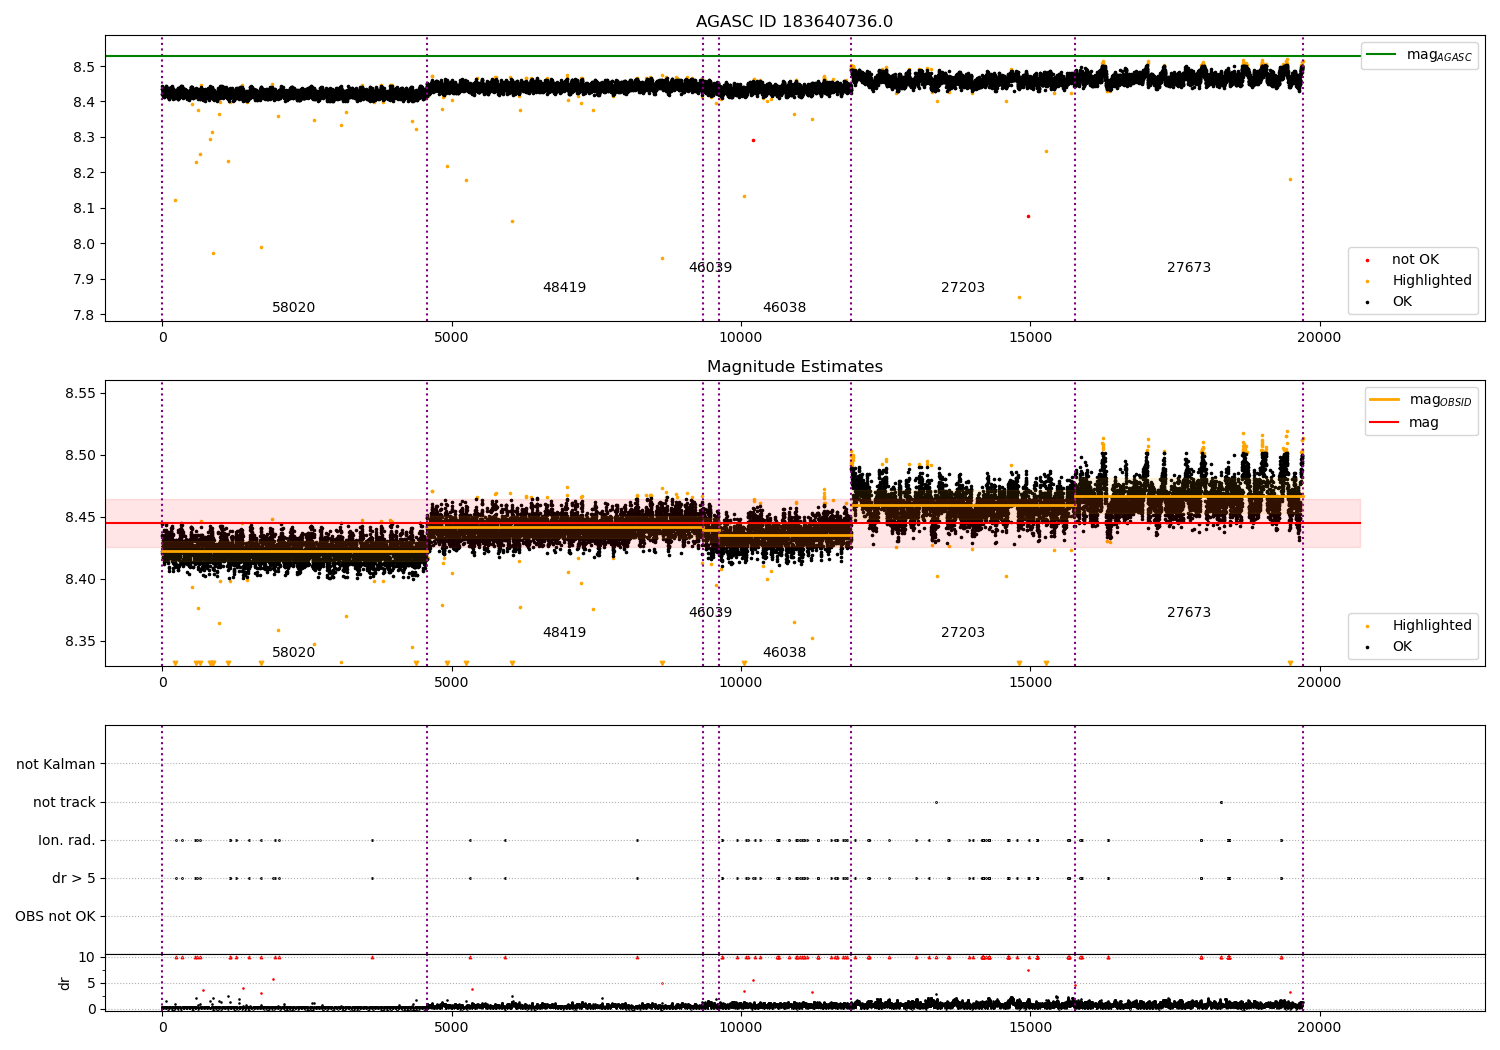Image resolution: width=1500 pixels, height=1050 pixels.
Task: Click the 8.35 y-axis tick in middle plot
Action: point(80,641)
